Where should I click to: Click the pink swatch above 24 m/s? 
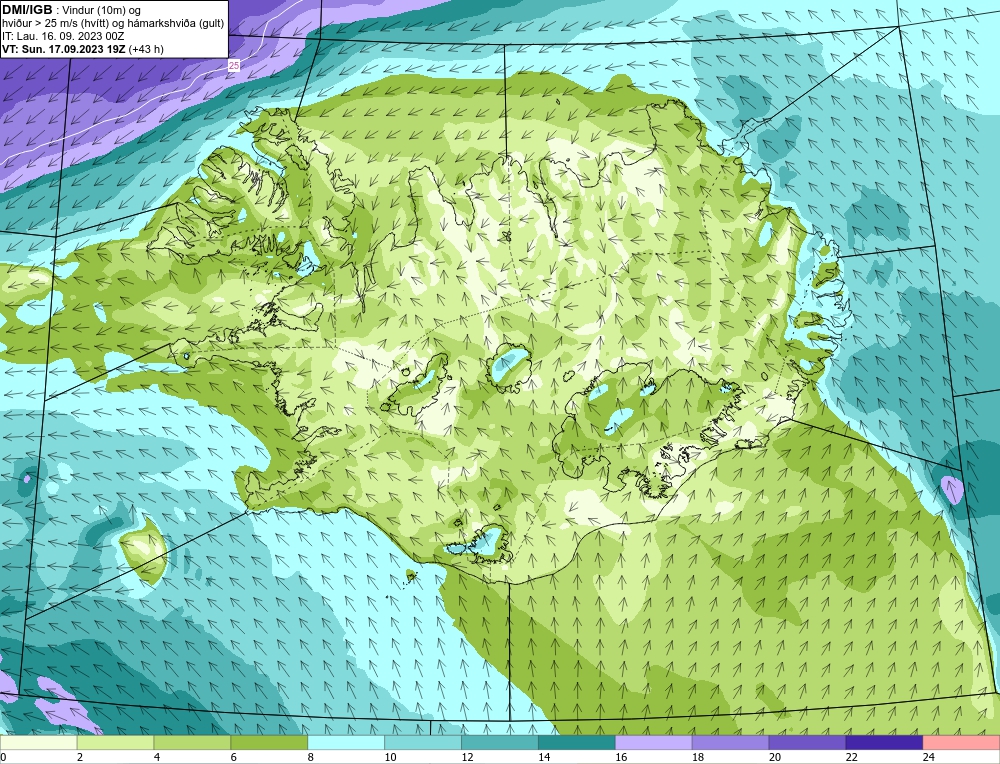961,742
